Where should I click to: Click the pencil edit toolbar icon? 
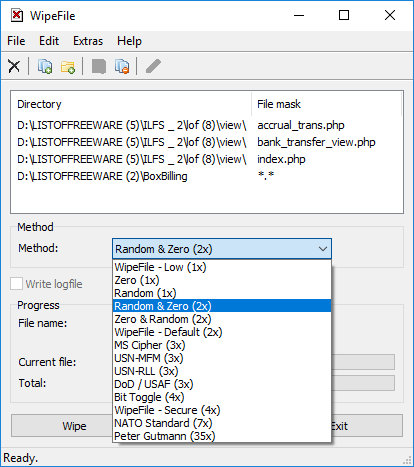tap(153, 66)
